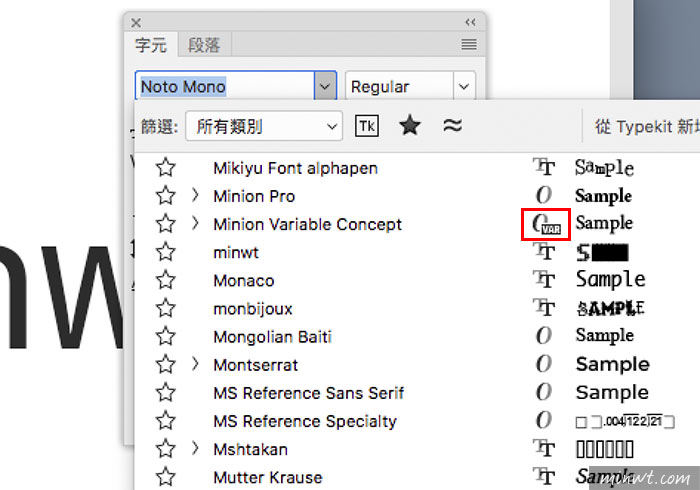700x490 pixels.
Task: Click TrueType icon beside monbijoux
Action: (544, 308)
